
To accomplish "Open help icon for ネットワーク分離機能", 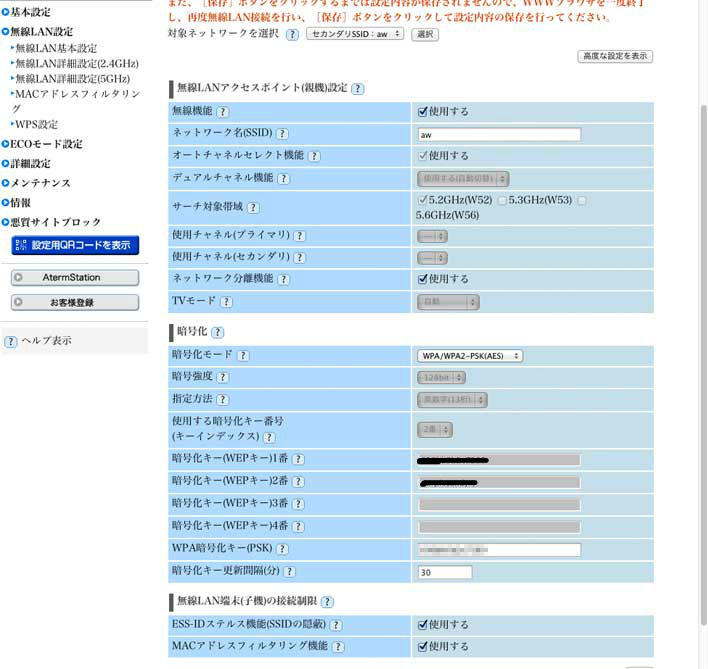I will (284, 279).
